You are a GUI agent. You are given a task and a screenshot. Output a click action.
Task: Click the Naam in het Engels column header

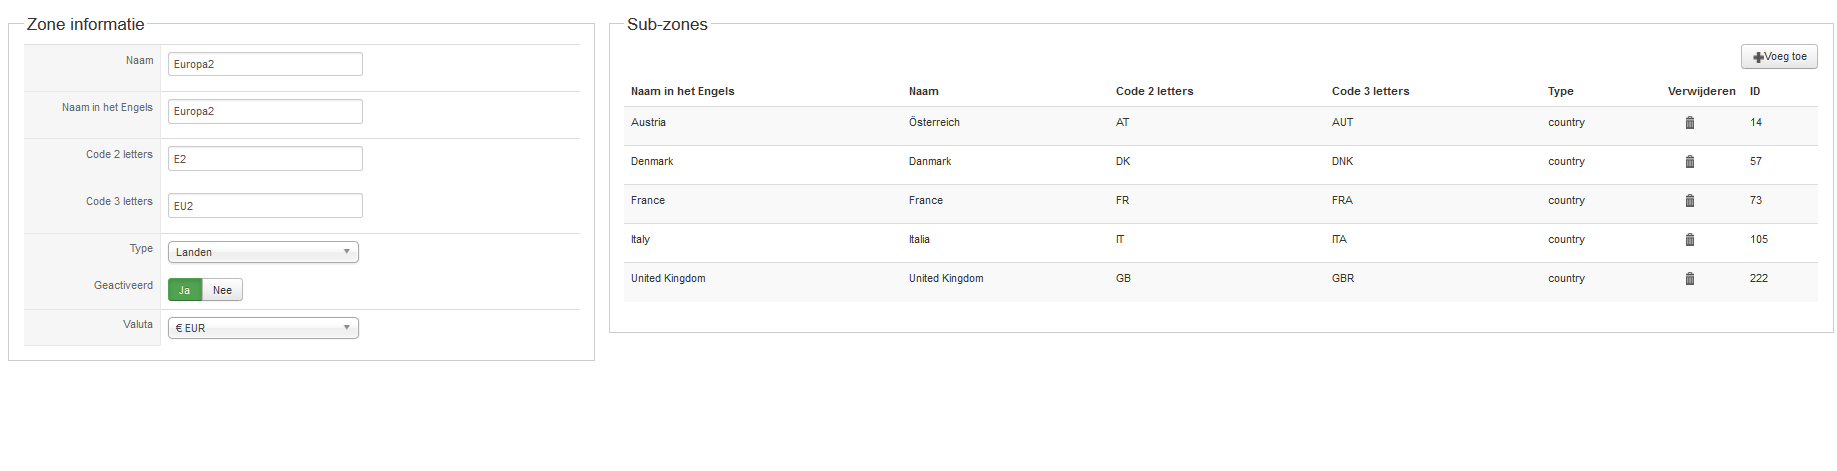(682, 91)
